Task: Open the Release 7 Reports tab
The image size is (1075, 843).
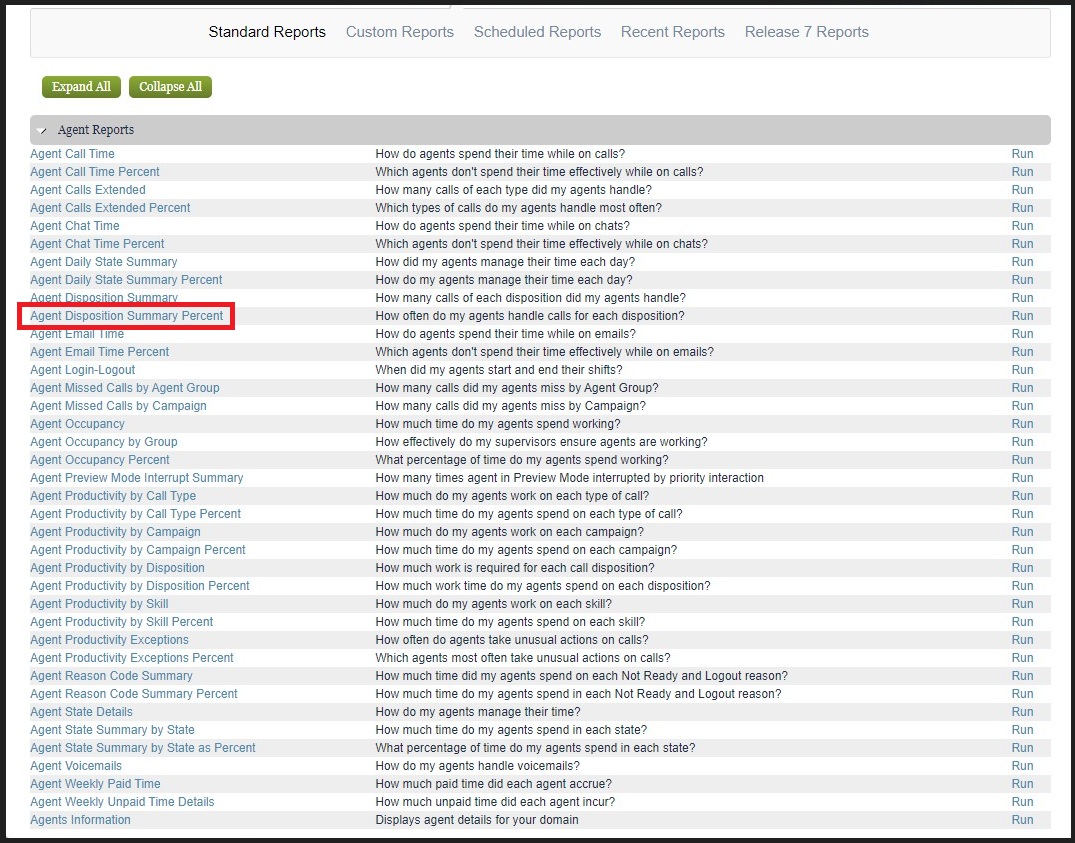Action: click(x=806, y=32)
